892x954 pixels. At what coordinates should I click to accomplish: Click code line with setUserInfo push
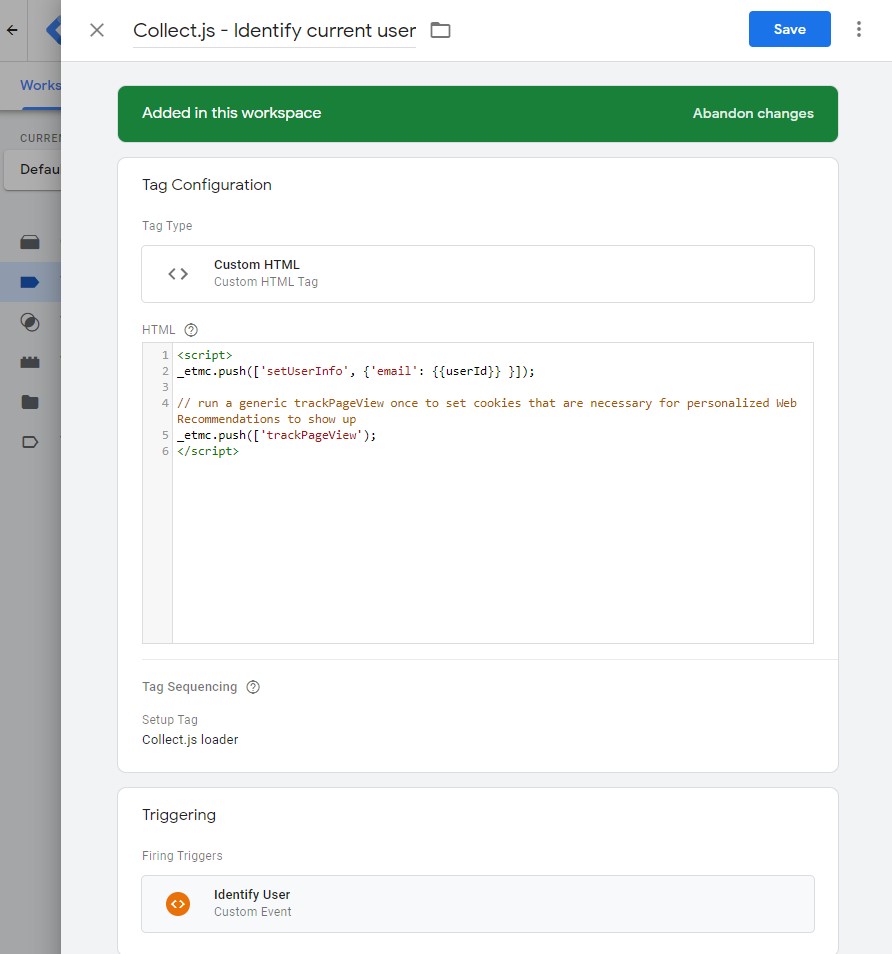coord(355,371)
